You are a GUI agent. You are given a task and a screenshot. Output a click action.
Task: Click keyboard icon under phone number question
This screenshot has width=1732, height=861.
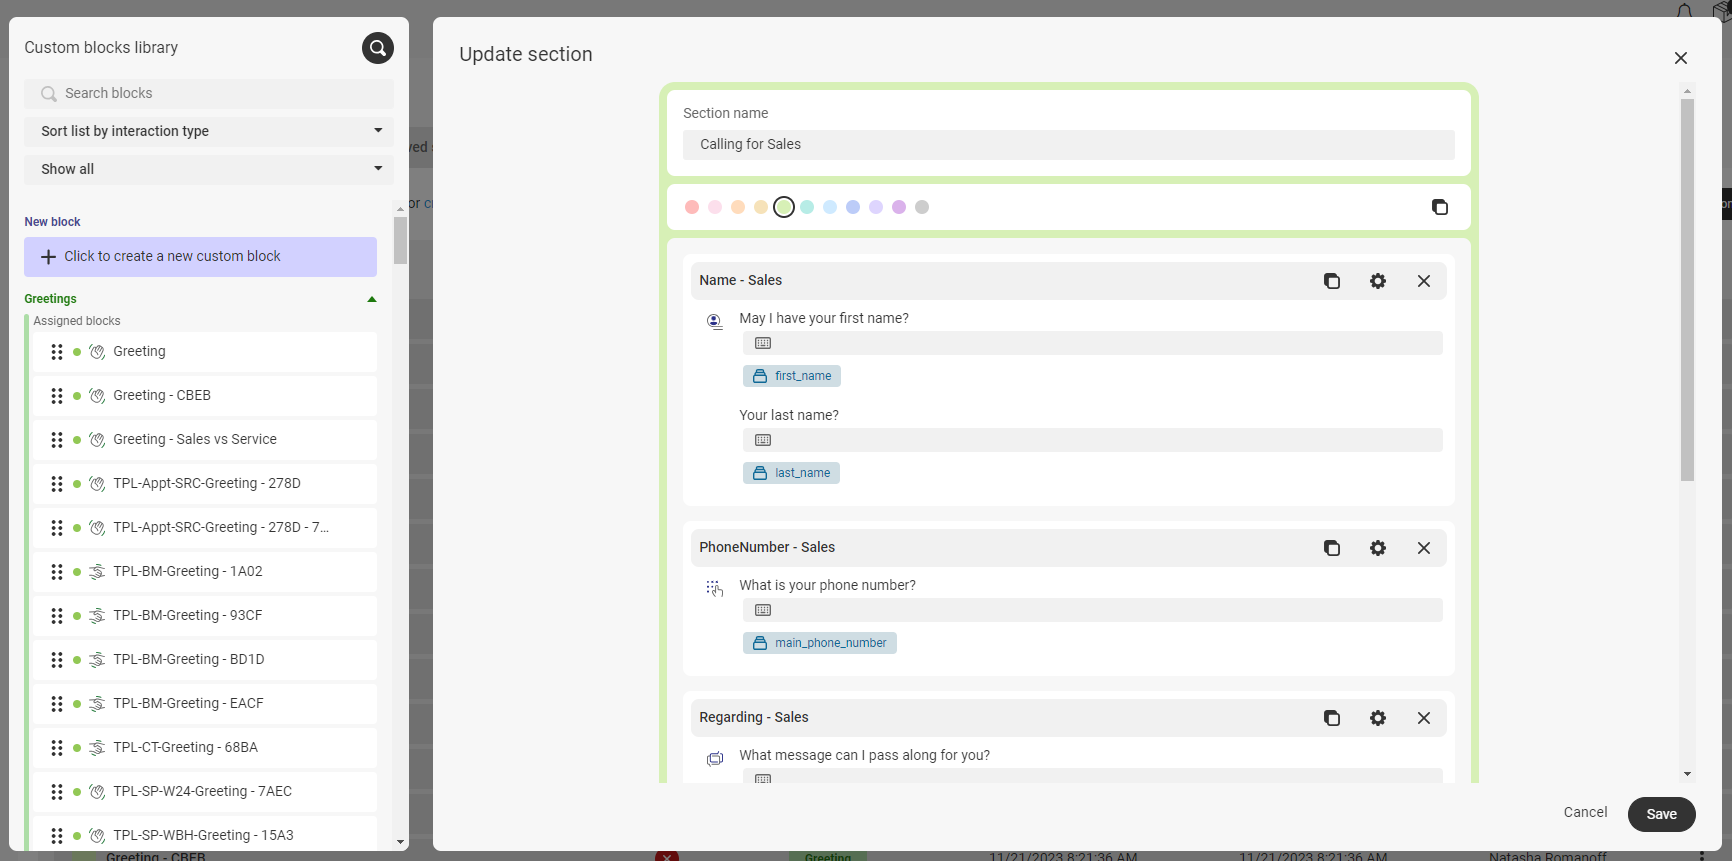point(763,610)
